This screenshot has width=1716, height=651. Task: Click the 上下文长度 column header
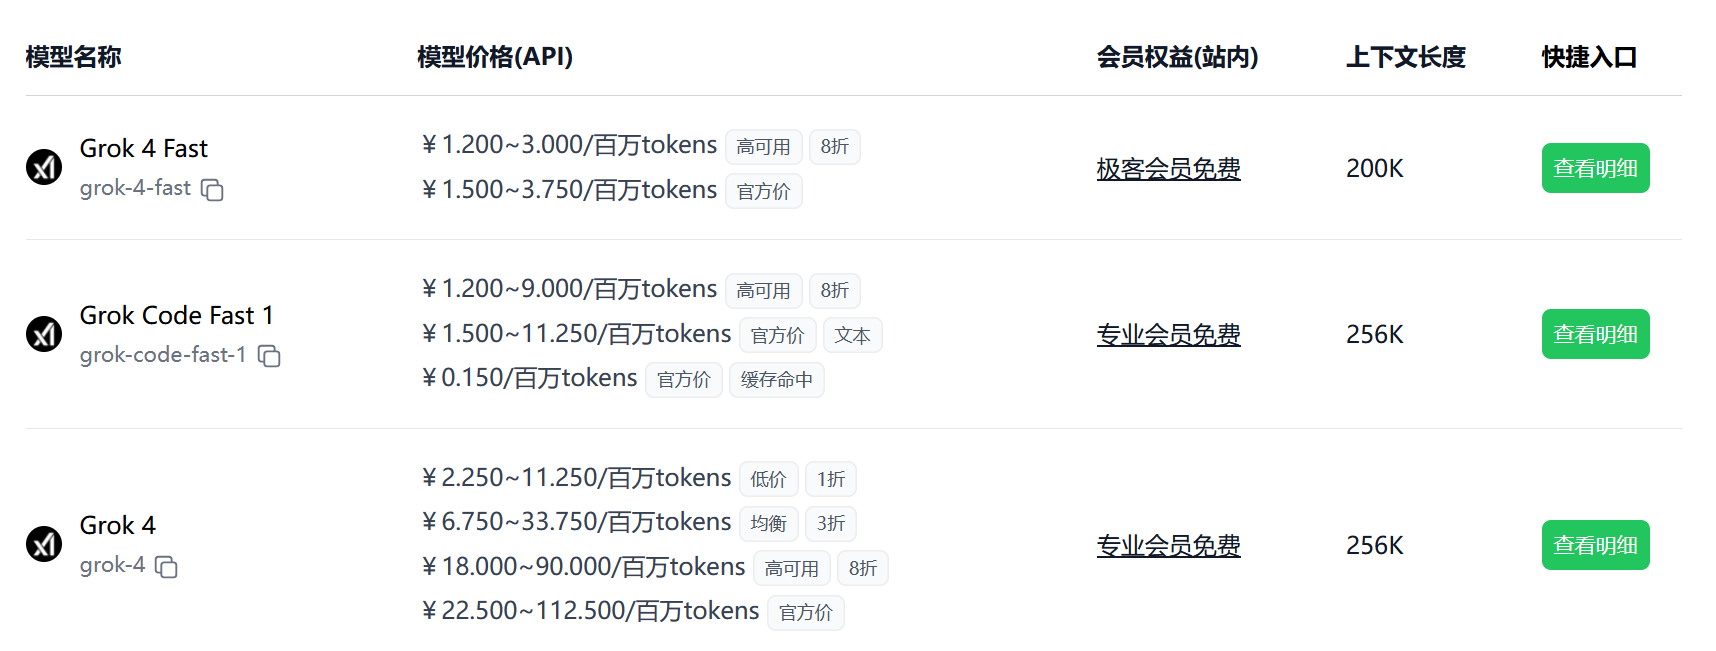click(1406, 57)
